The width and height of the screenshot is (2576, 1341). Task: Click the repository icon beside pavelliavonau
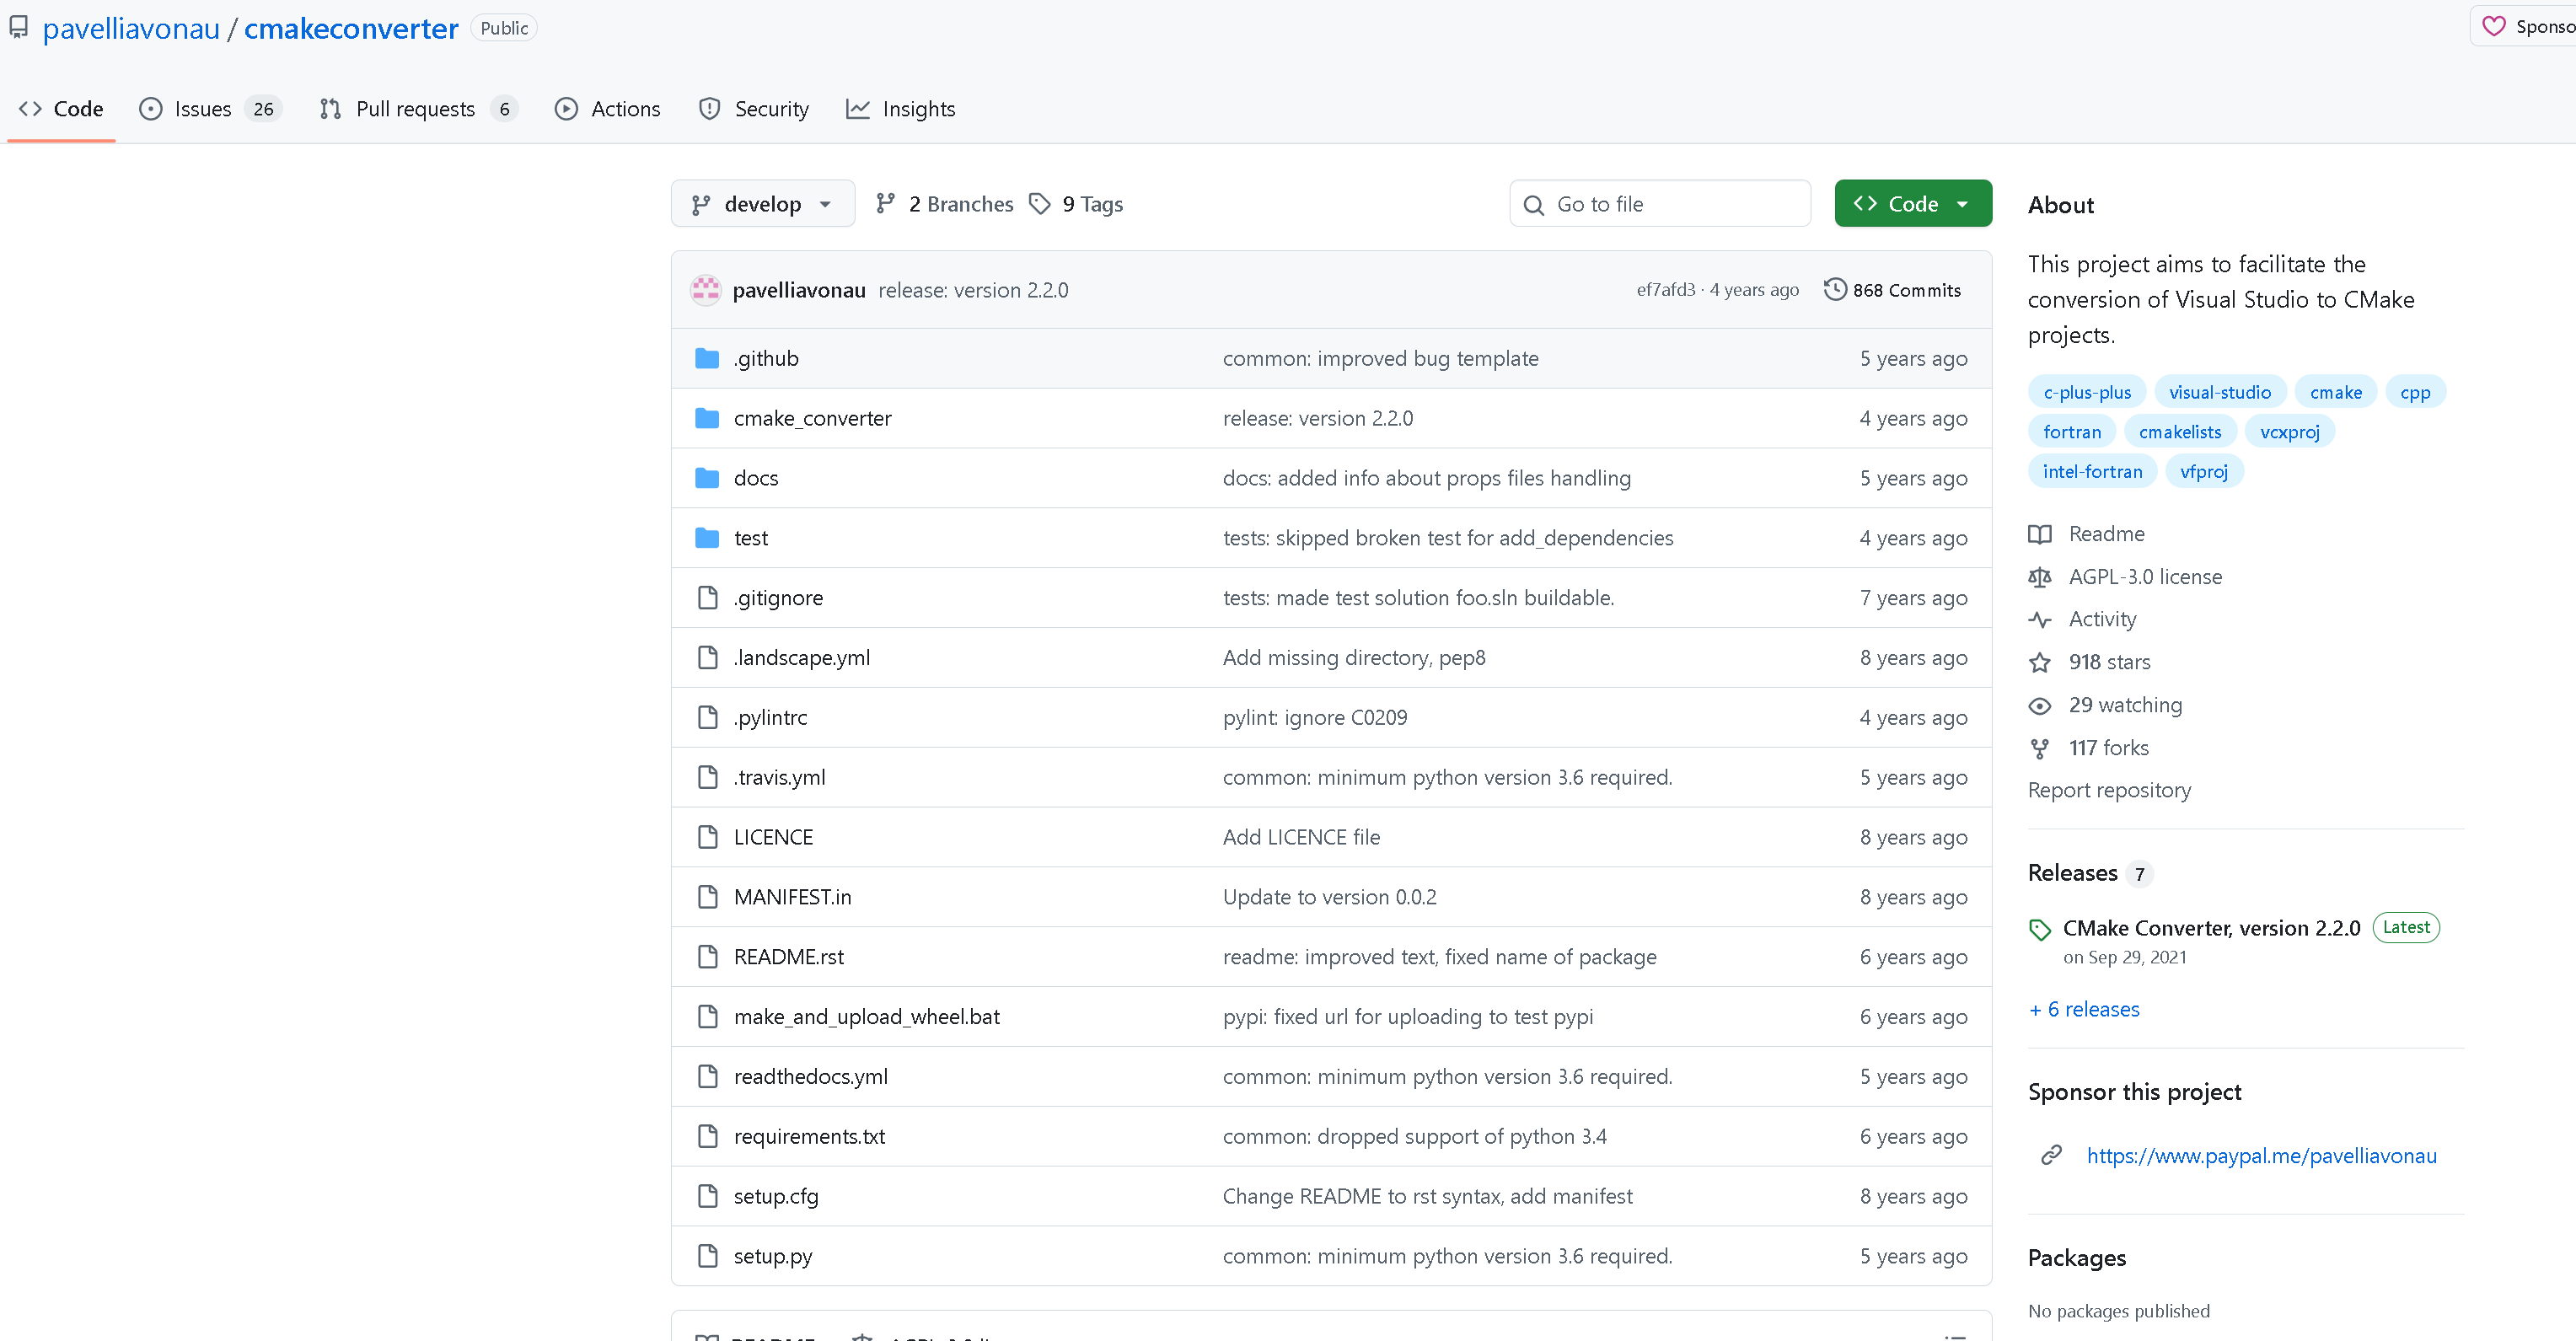tap(18, 28)
